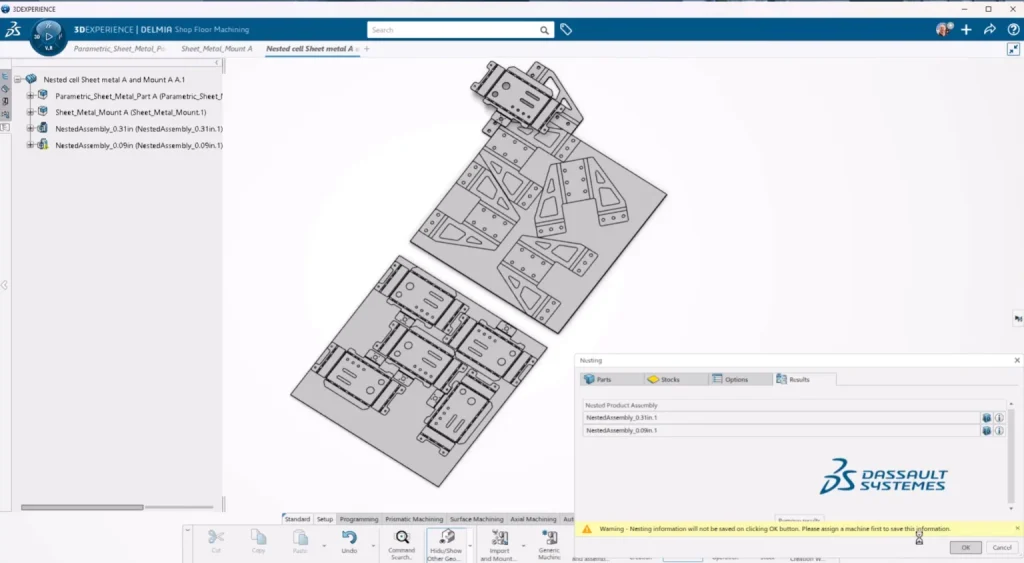Click the Undo tool
1024x563 pixels.
(x=349, y=541)
